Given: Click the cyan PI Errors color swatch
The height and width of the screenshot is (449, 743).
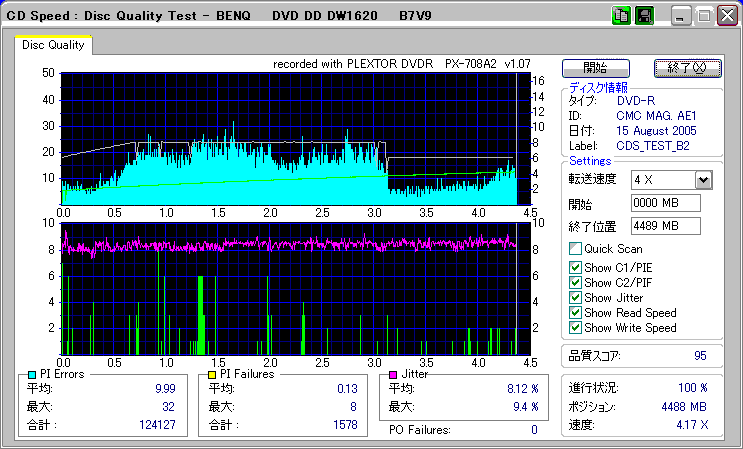Looking at the screenshot, I should (x=31, y=374).
